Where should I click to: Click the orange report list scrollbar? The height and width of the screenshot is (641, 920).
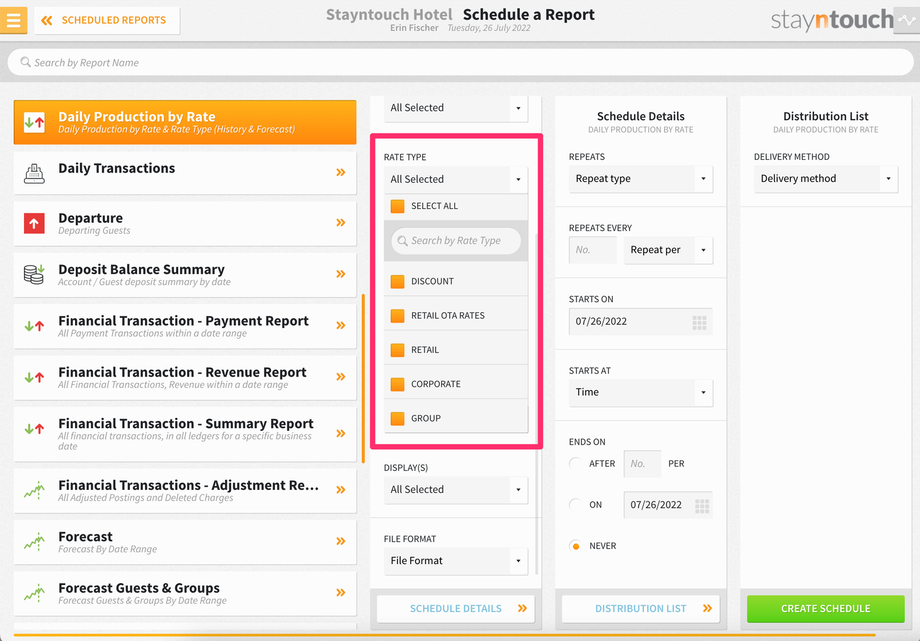point(364,379)
